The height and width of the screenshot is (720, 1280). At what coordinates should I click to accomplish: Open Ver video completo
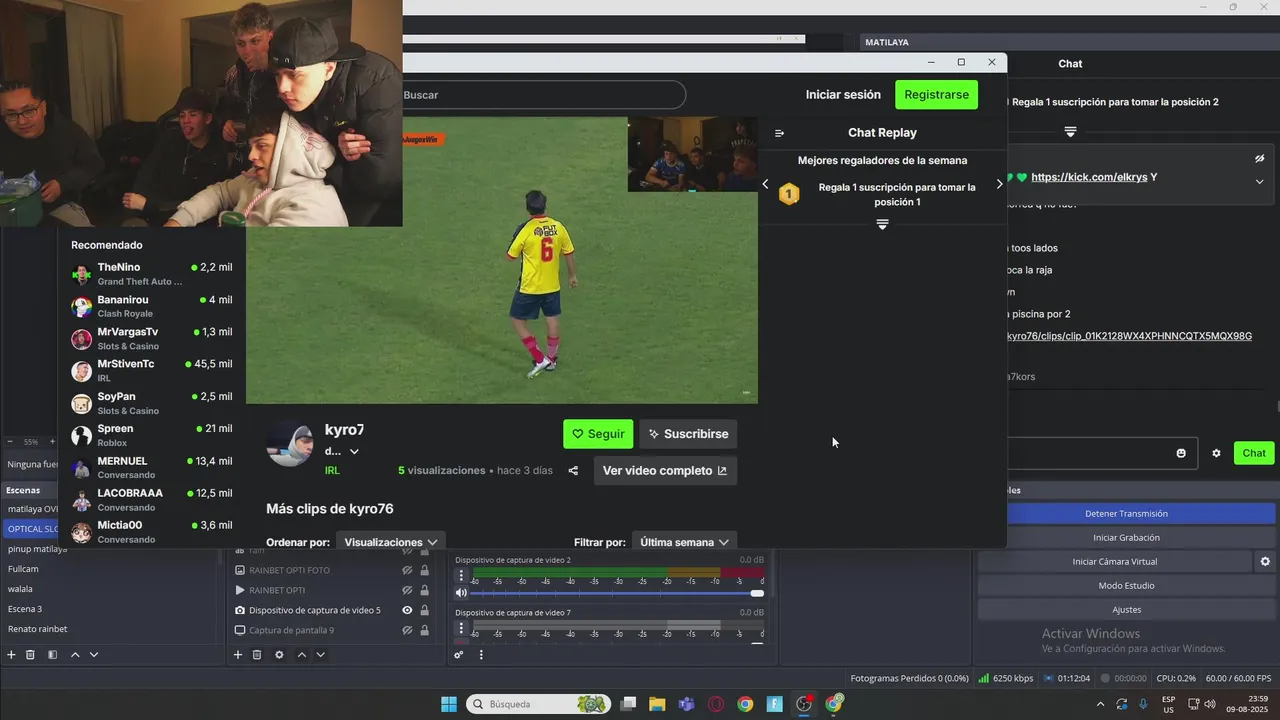[665, 471]
